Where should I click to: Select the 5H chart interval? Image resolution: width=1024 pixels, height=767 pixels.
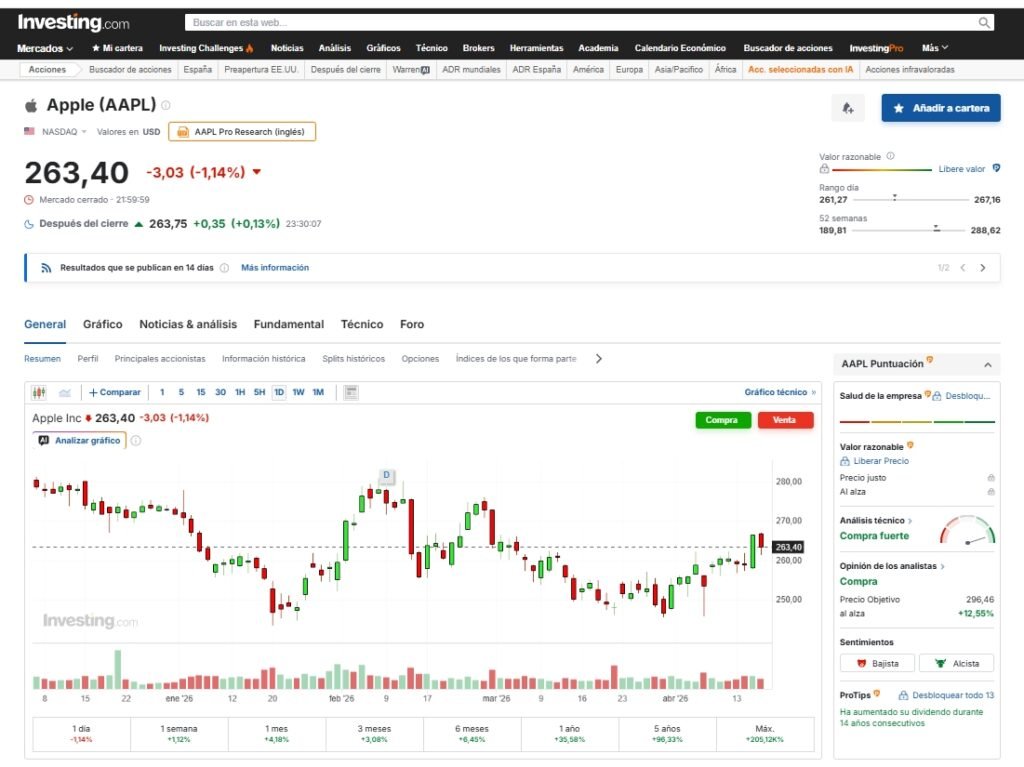click(x=259, y=393)
